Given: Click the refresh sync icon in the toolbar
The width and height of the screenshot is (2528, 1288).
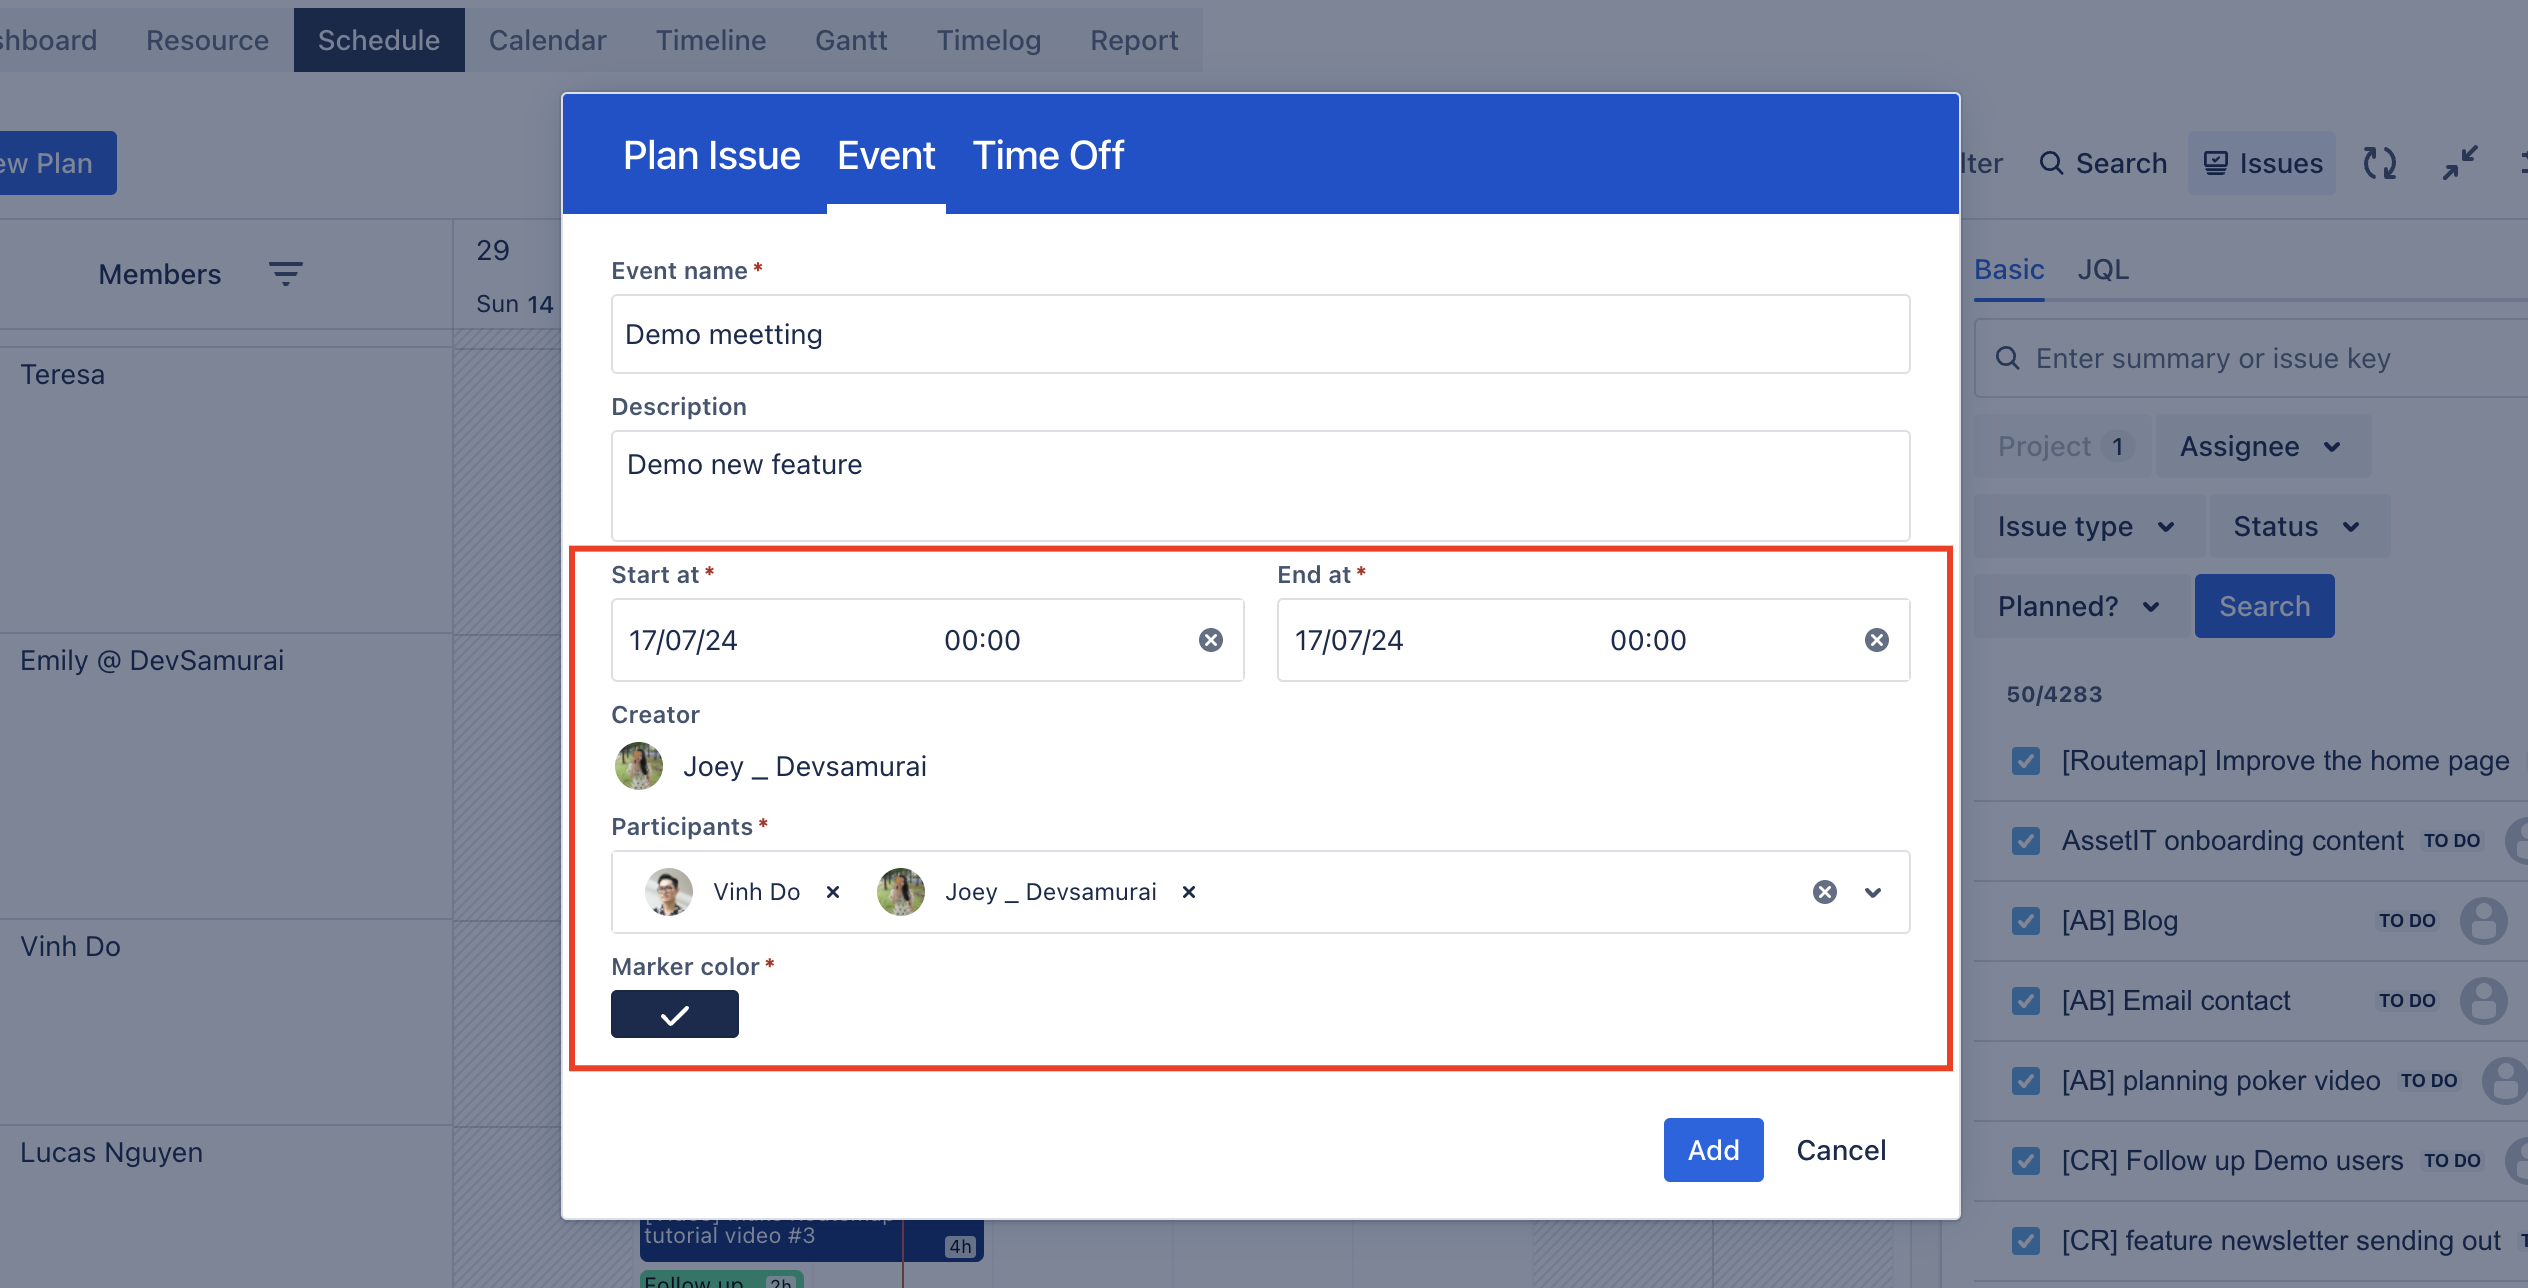Looking at the screenshot, I should 2379,163.
